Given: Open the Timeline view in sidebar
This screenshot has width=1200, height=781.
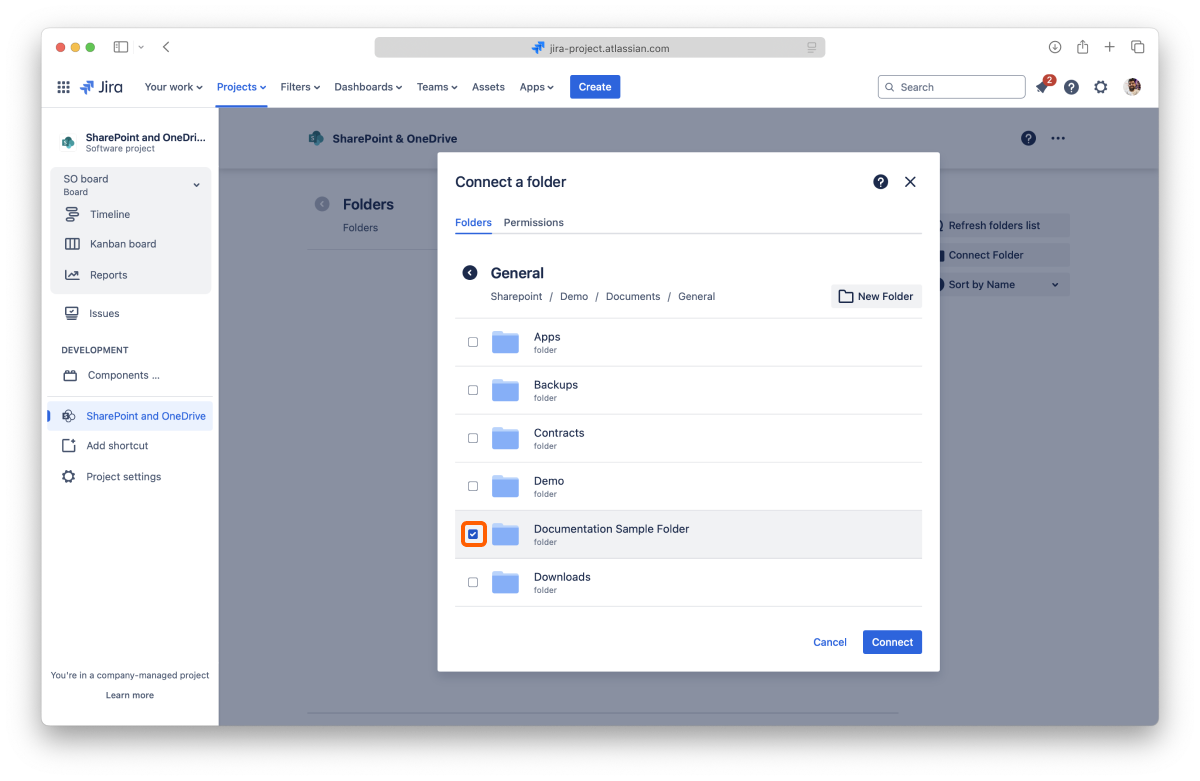Looking at the screenshot, I should click(109, 214).
